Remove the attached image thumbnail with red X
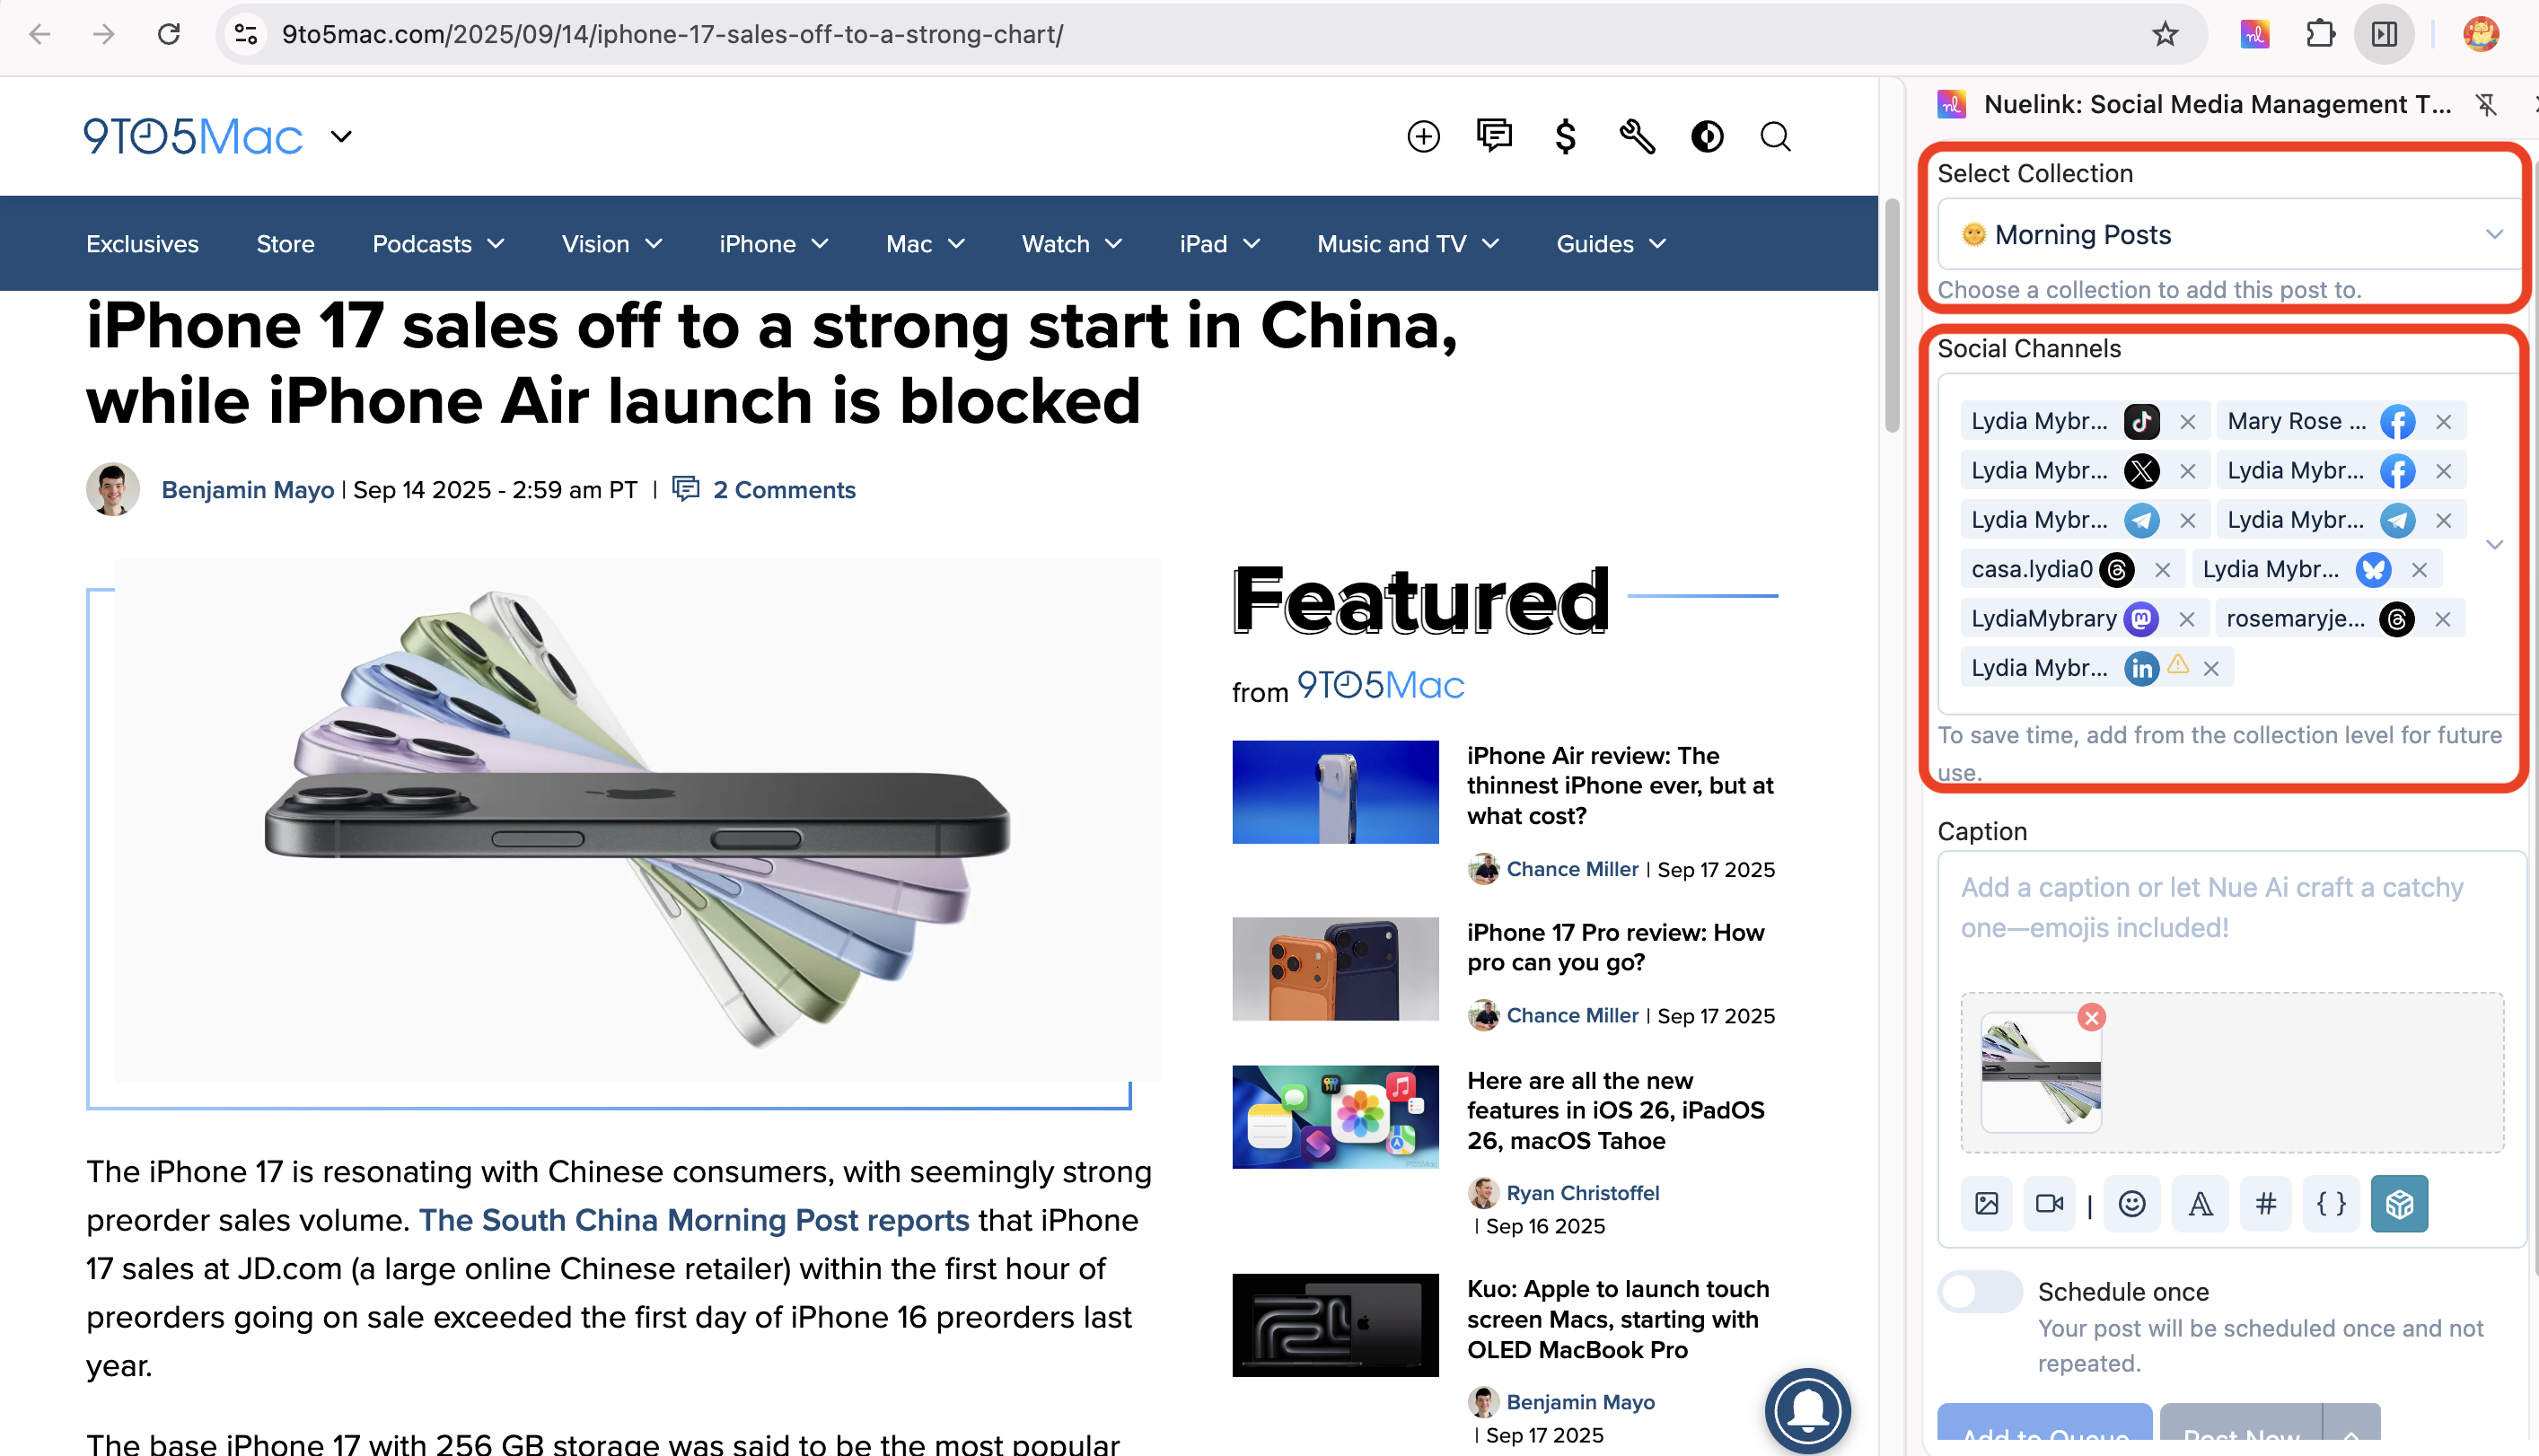Image resolution: width=2539 pixels, height=1456 pixels. (x=2091, y=1017)
